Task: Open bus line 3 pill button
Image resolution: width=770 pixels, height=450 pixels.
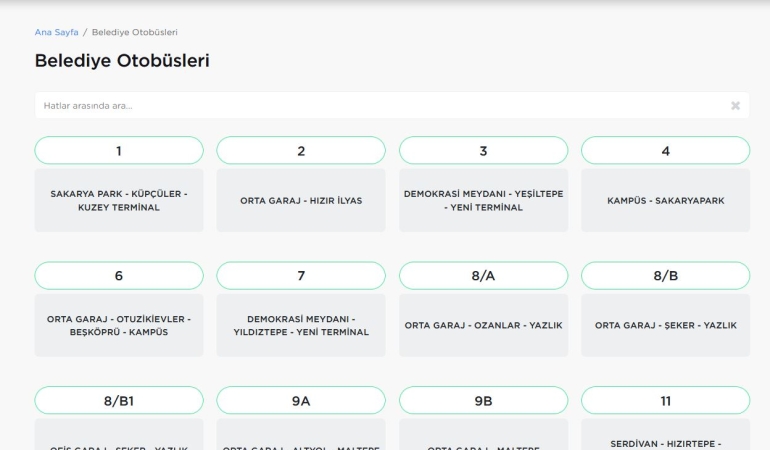Action: pos(483,151)
